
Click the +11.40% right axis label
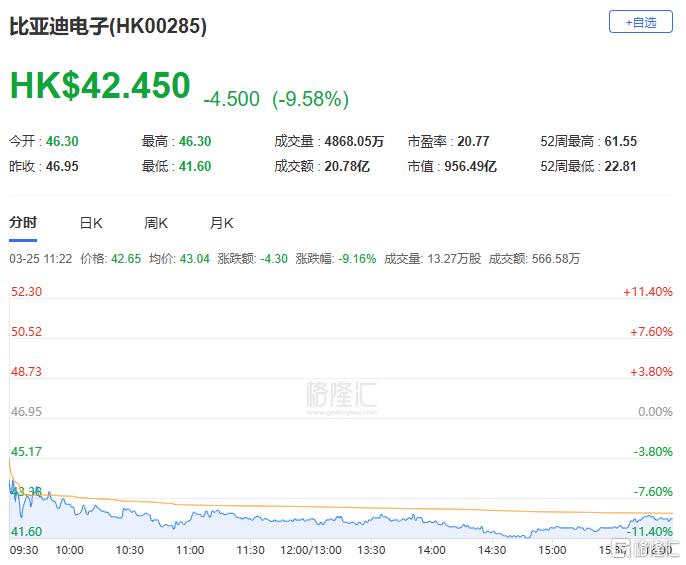(648, 291)
